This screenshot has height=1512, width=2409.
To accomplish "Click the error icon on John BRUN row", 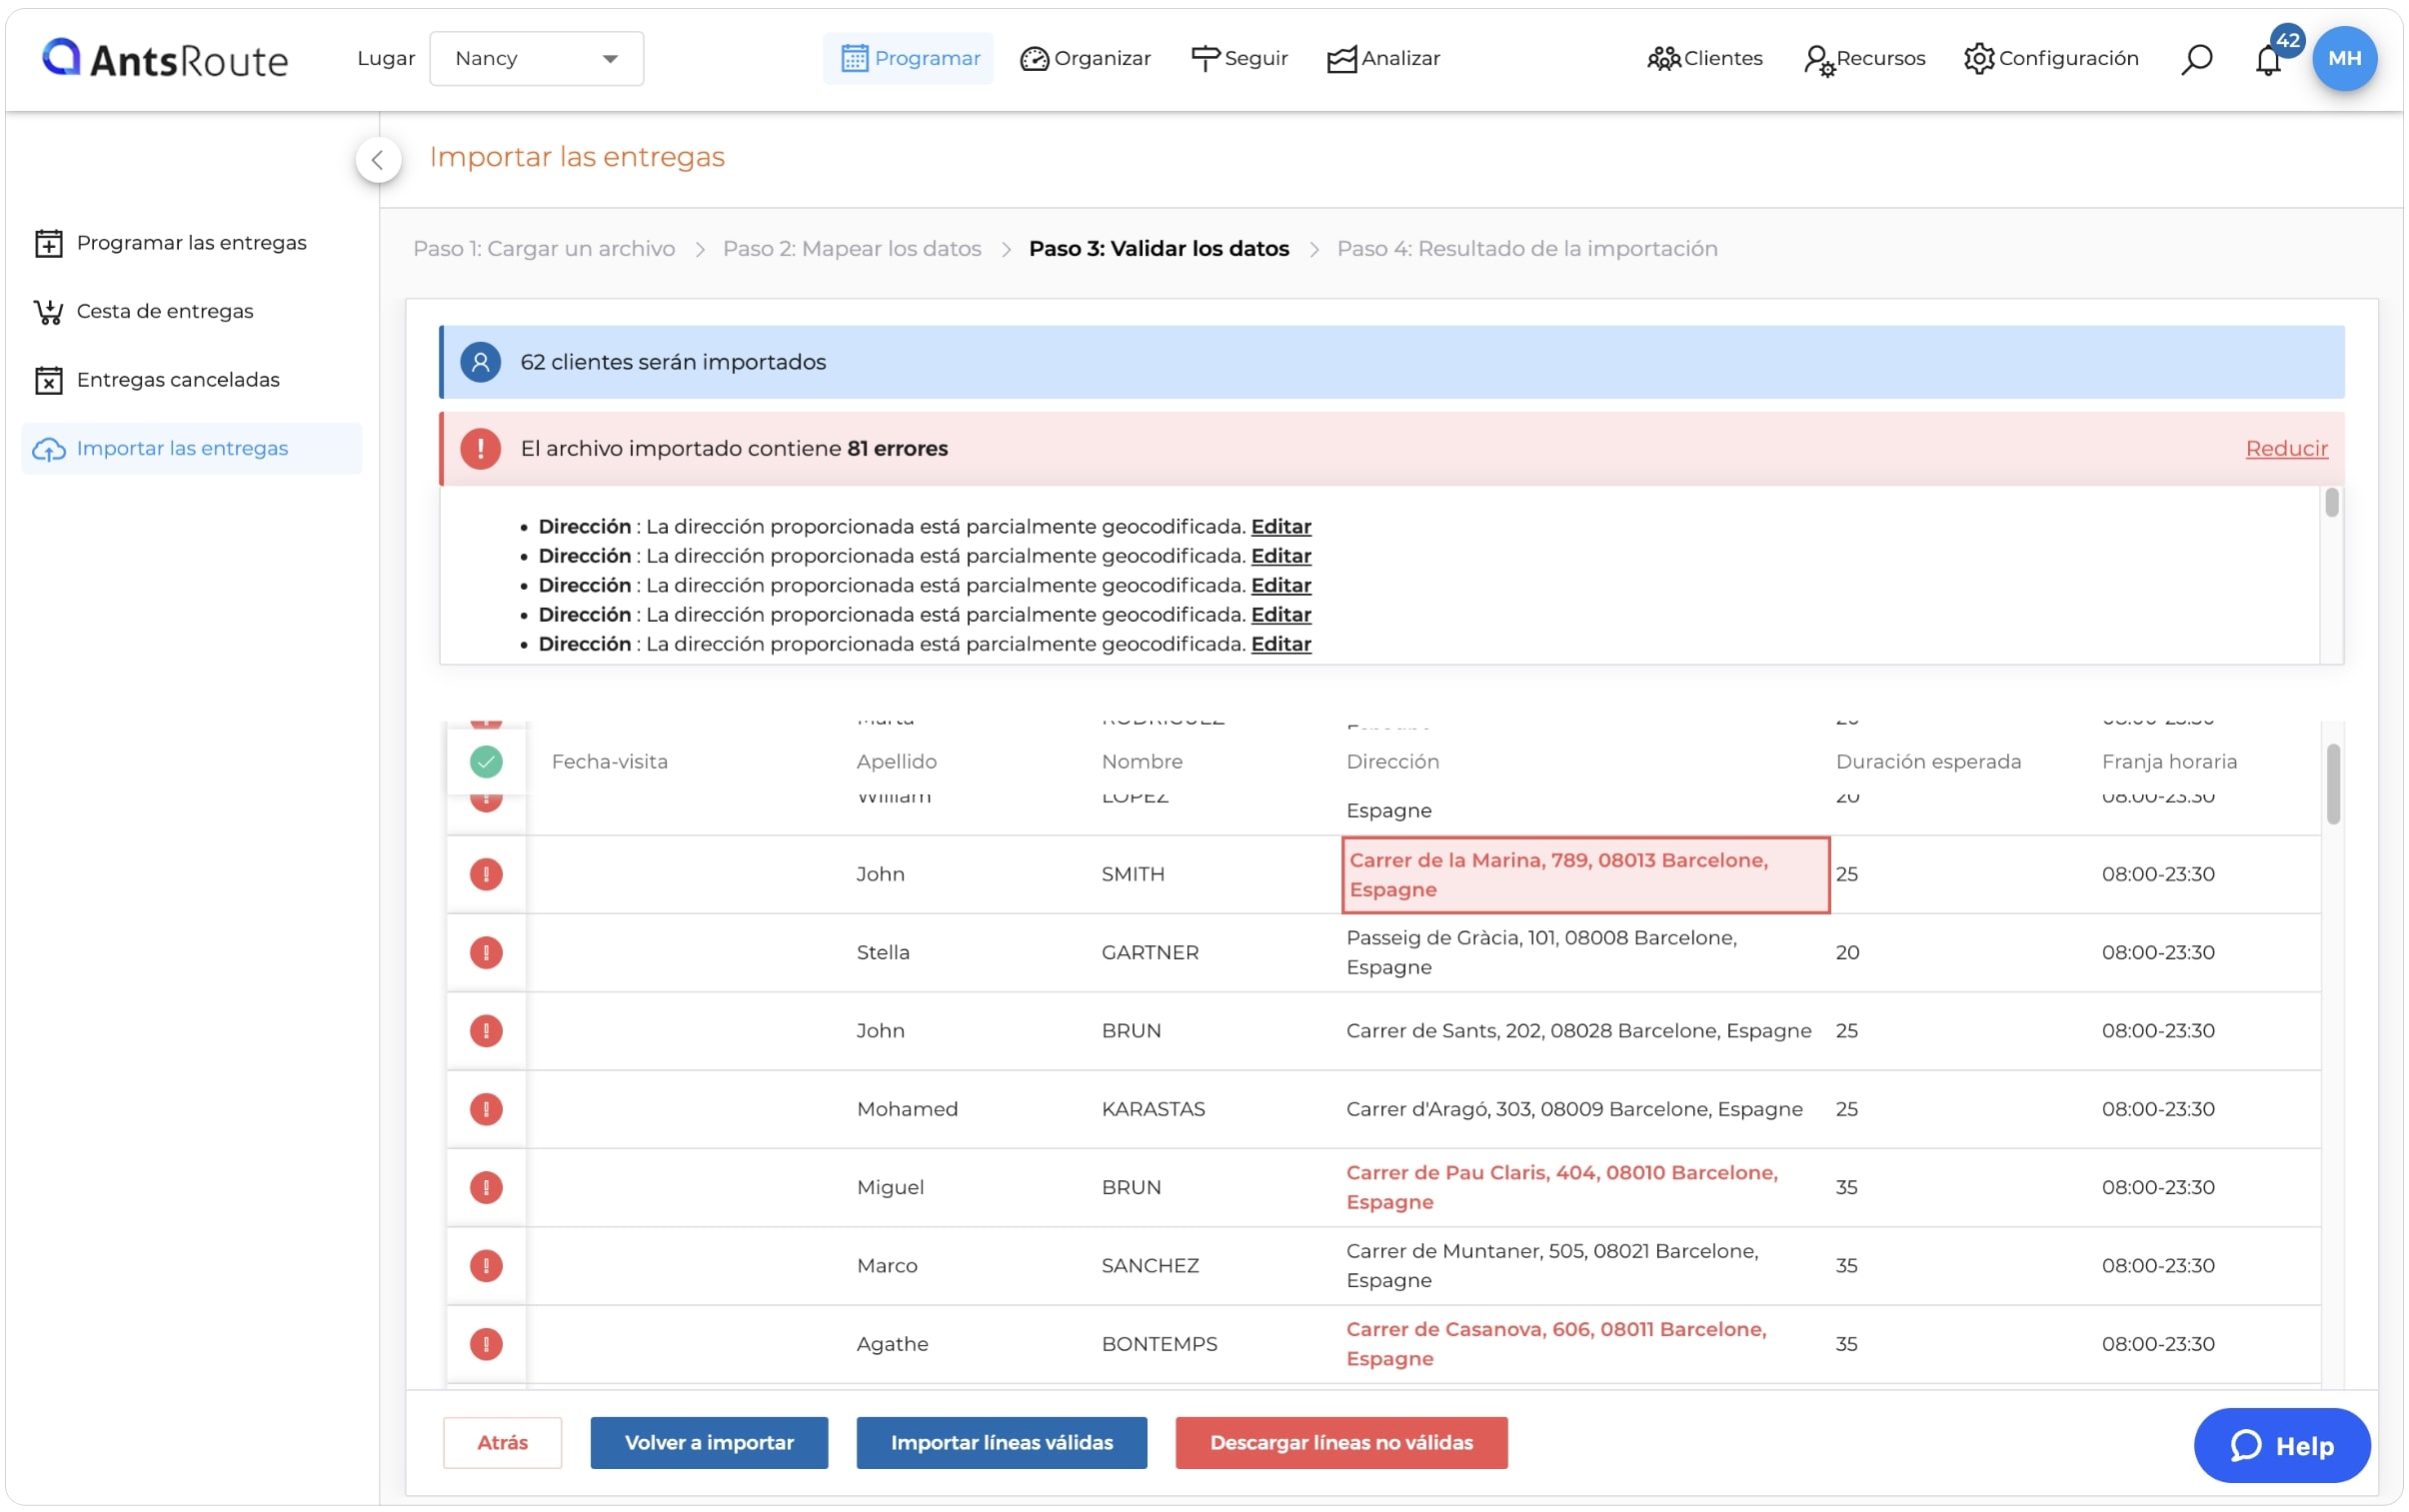I will [x=486, y=1031].
